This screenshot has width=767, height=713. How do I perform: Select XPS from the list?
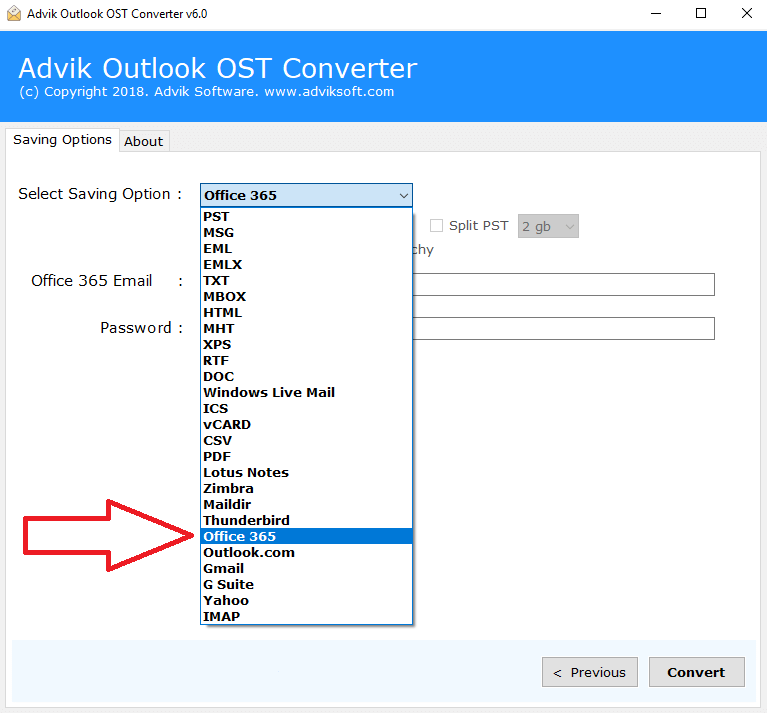(306, 344)
